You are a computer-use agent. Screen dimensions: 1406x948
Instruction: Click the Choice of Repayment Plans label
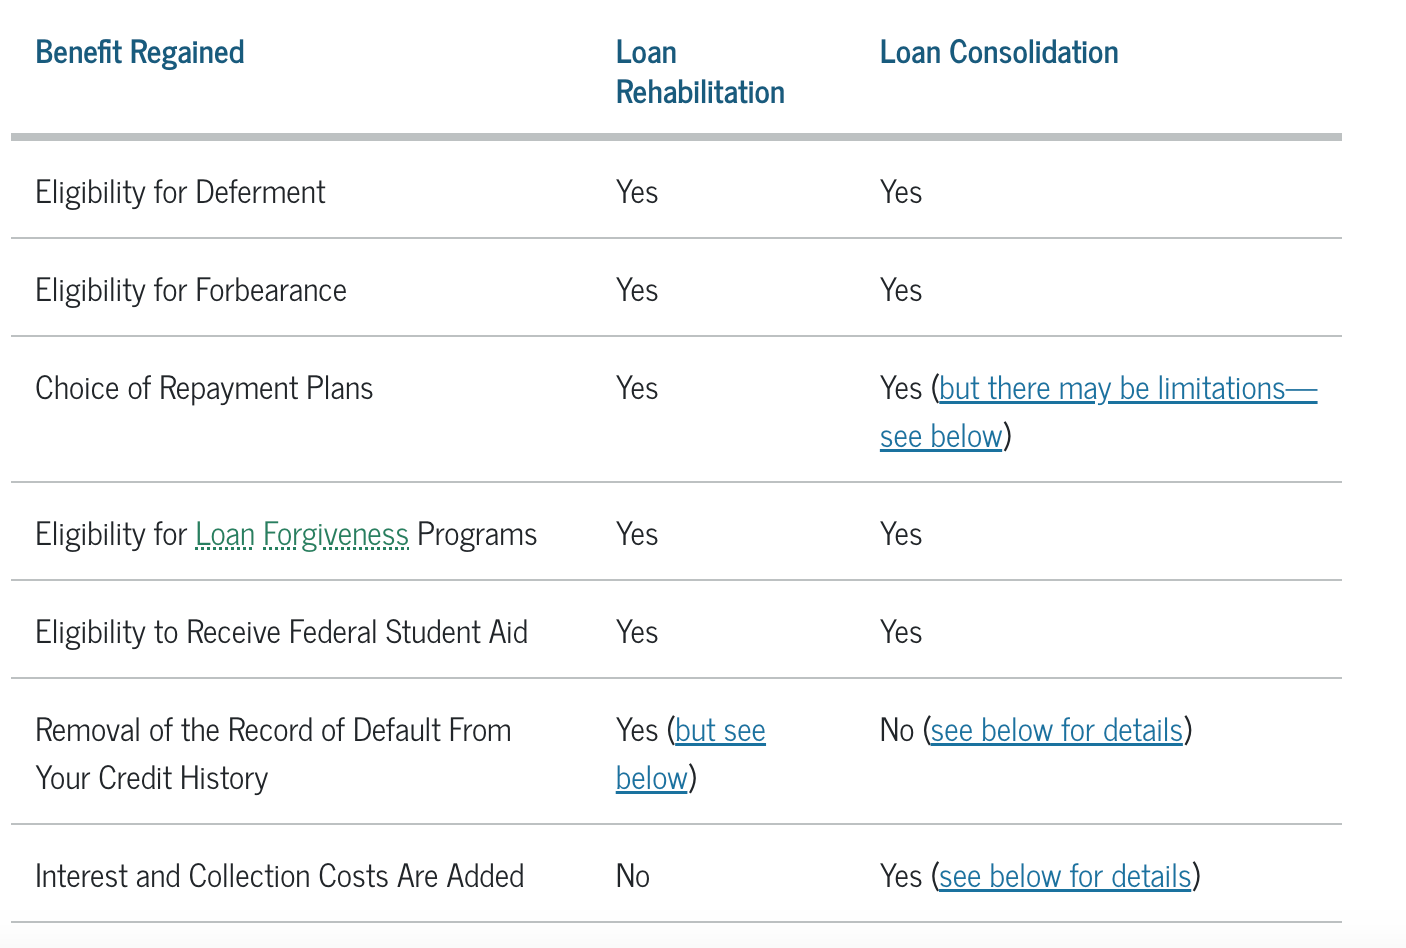click(x=204, y=389)
